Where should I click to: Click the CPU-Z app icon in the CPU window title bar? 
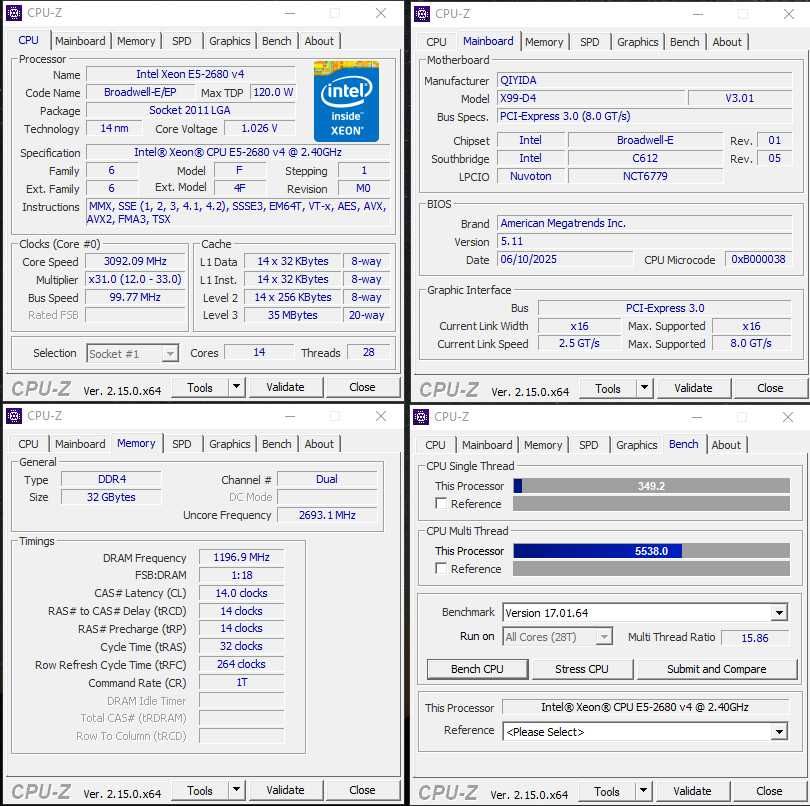click(x=14, y=13)
